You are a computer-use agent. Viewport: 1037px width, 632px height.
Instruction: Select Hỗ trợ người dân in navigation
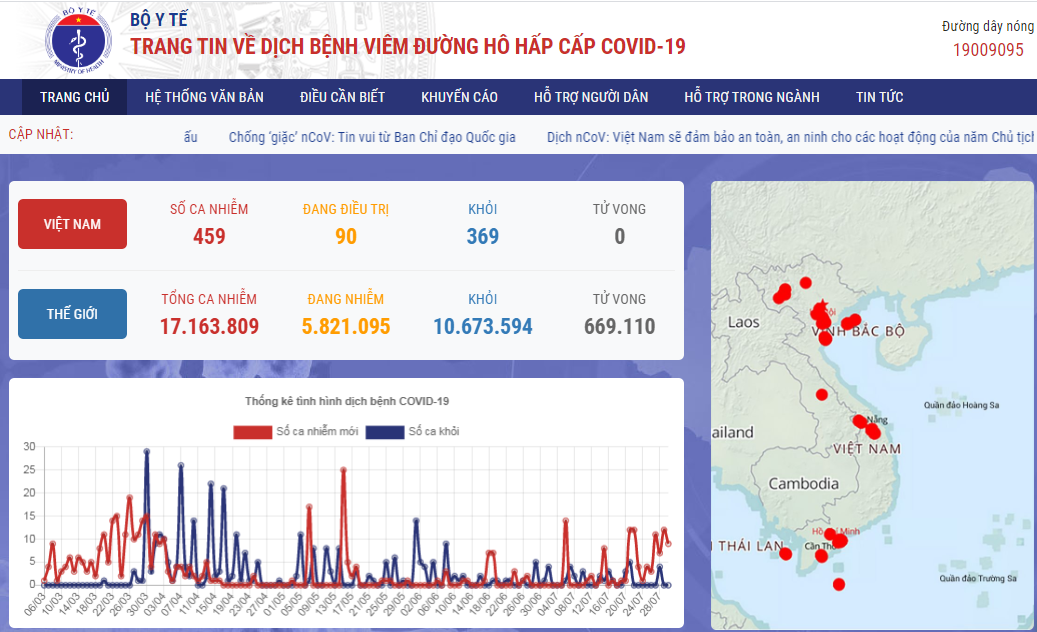pyautogui.click(x=591, y=97)
